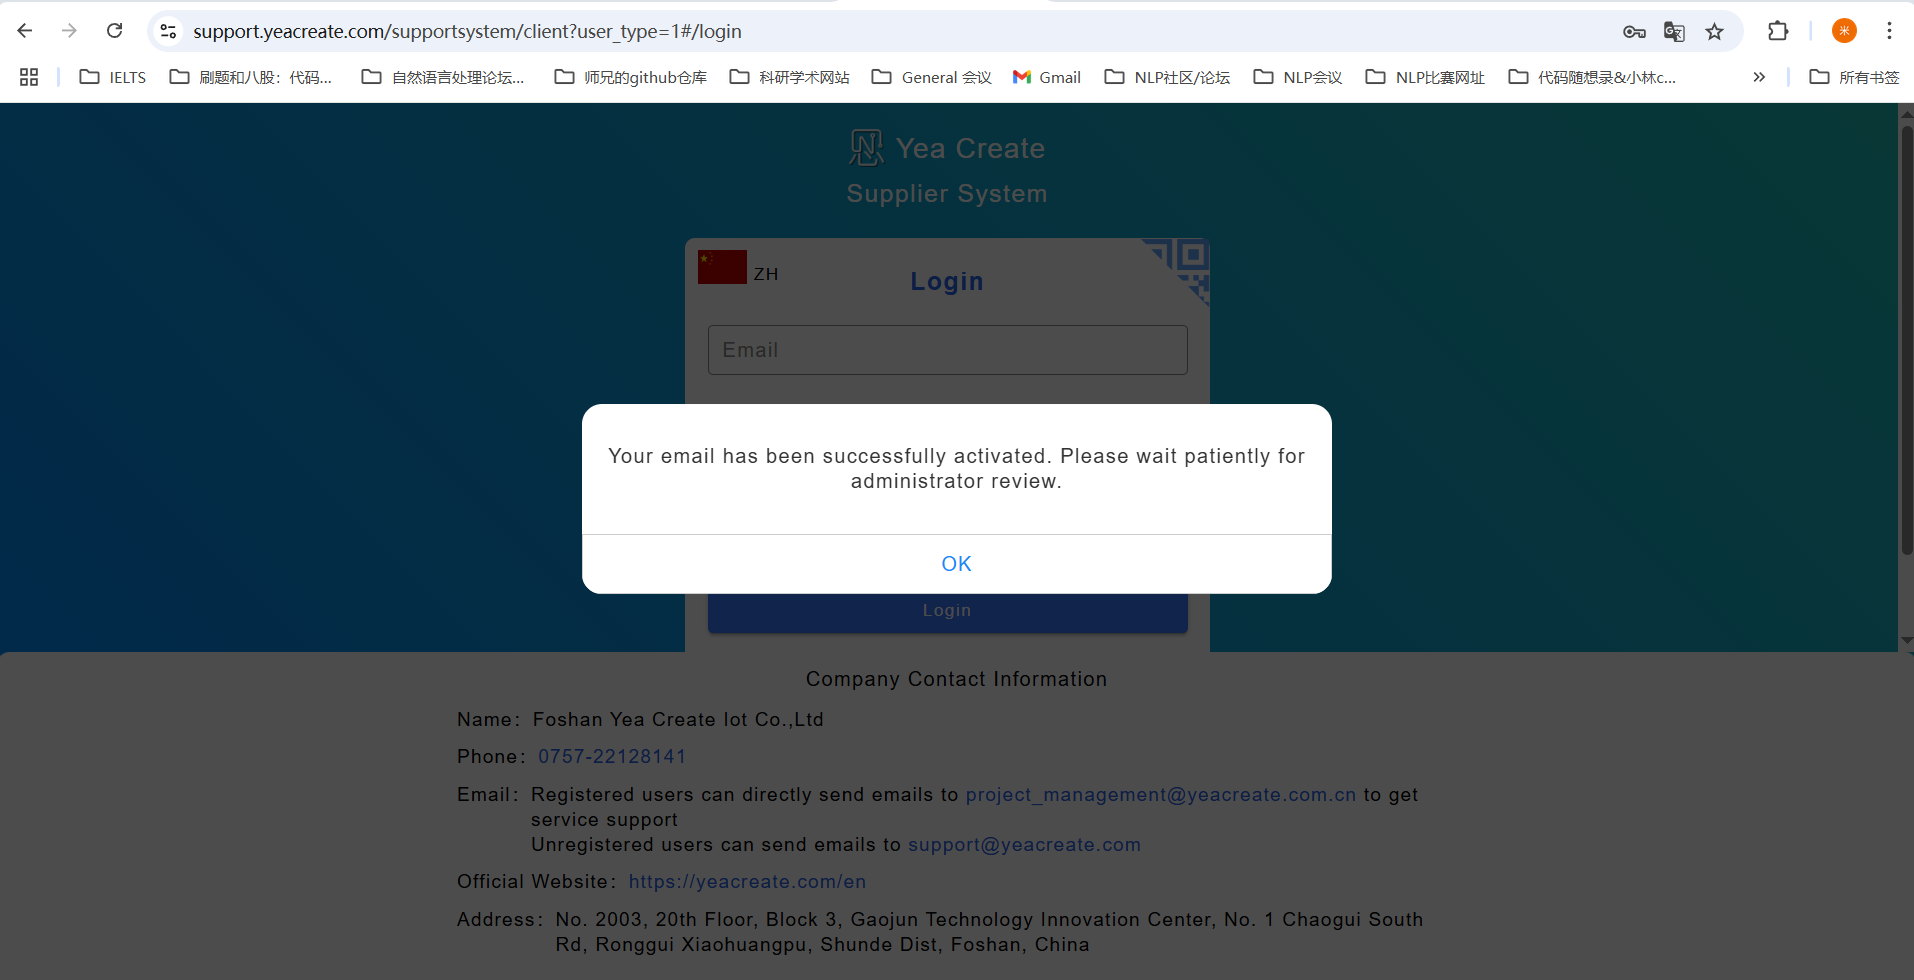Image resolution: width=1914 pixels, height=980 pixels.
Task: Click the translate page icon
Action: (x=1674, y=32)
